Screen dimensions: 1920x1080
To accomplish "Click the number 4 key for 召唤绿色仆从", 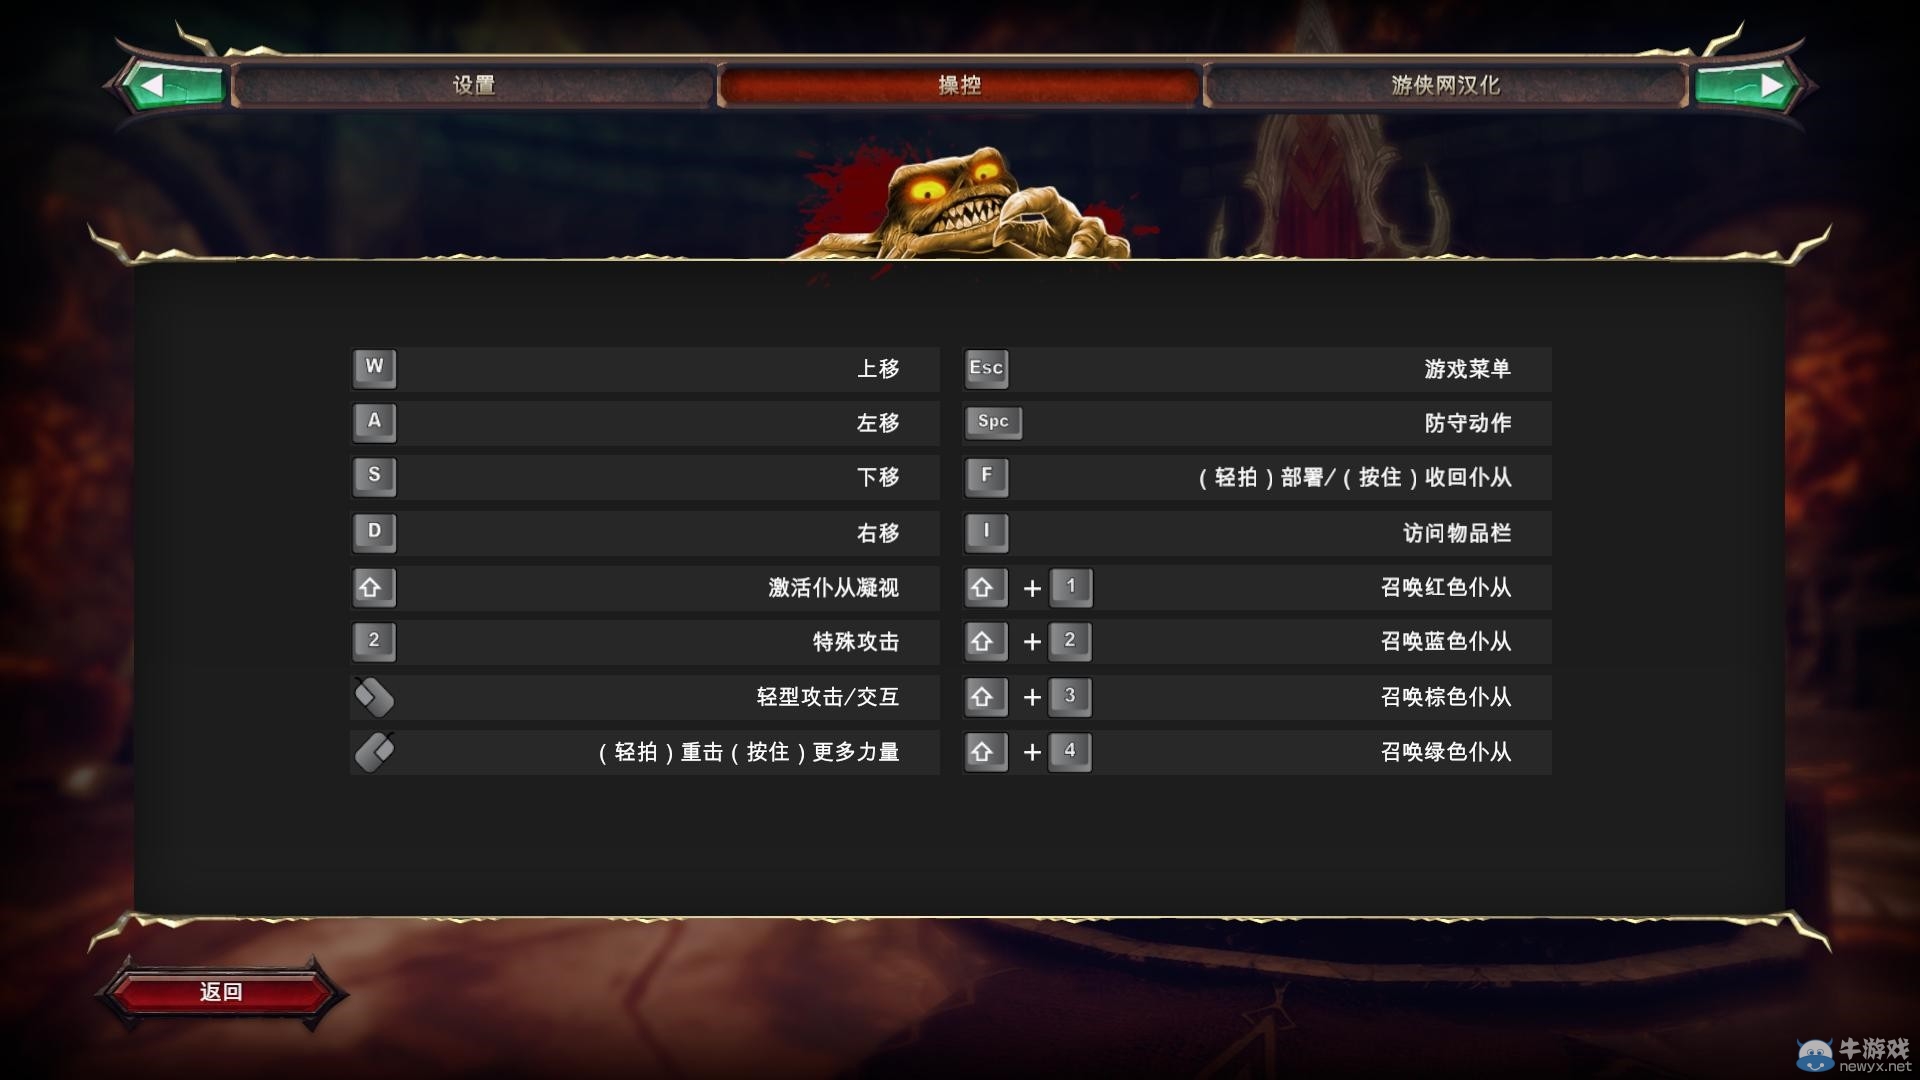I will pyautogui.click(x=1070, y=752).
